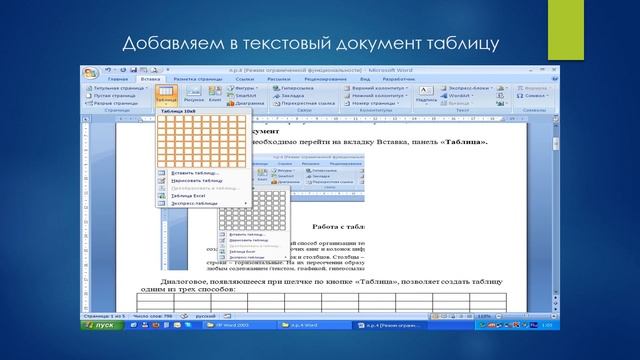Open the Windows Пуск start button

(x=102, y=325)
